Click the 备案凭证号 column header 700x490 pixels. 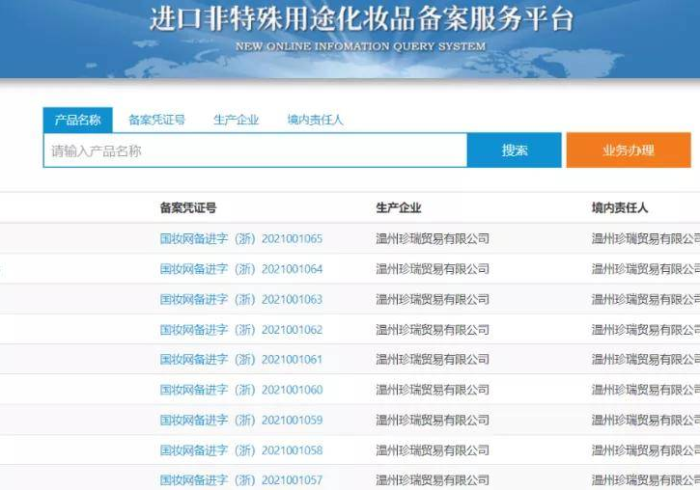tap(188, 208)
